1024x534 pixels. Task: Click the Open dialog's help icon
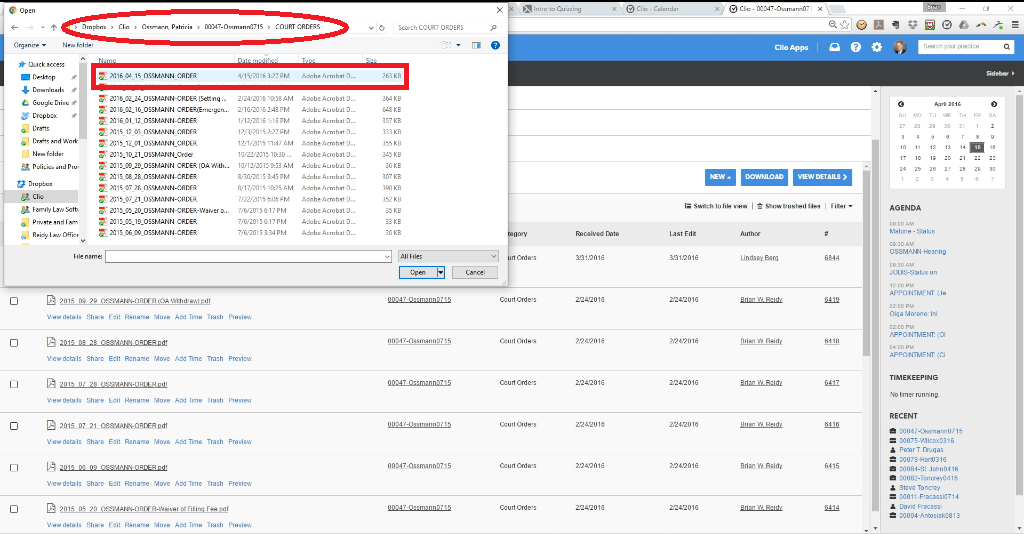[x=496, y=45]
